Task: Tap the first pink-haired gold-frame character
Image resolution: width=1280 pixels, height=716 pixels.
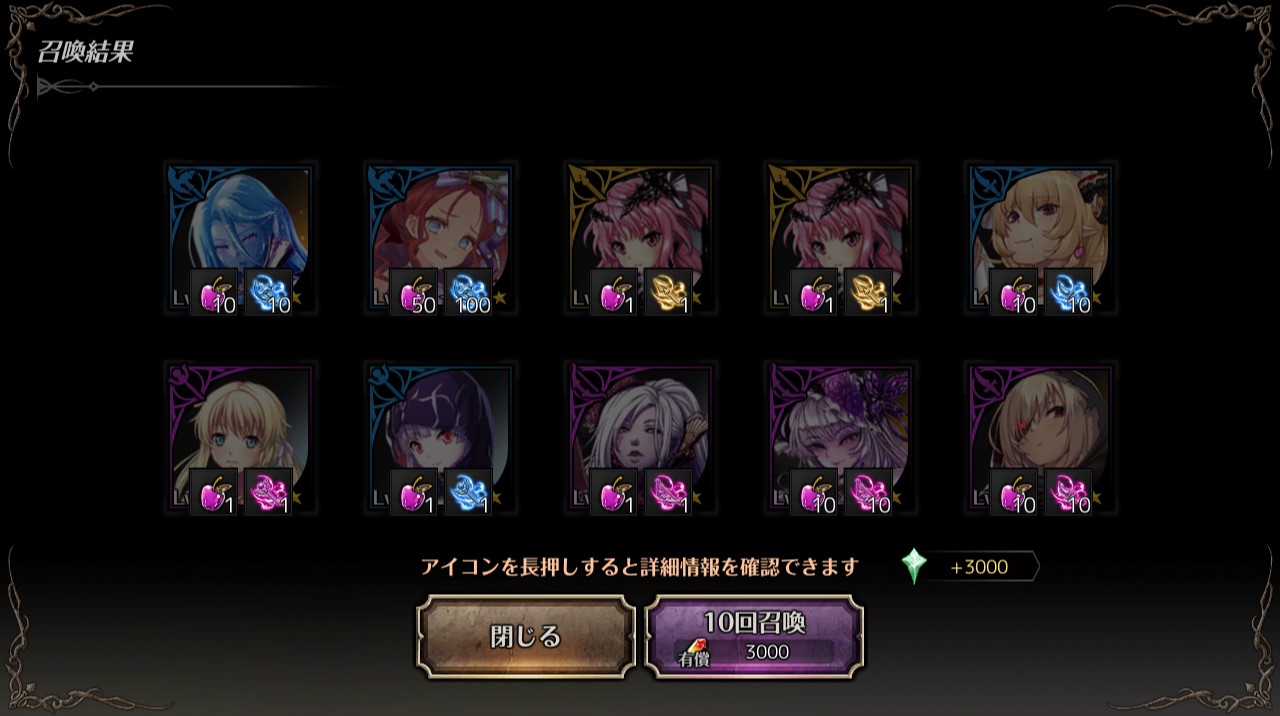Action: [640, 240]
